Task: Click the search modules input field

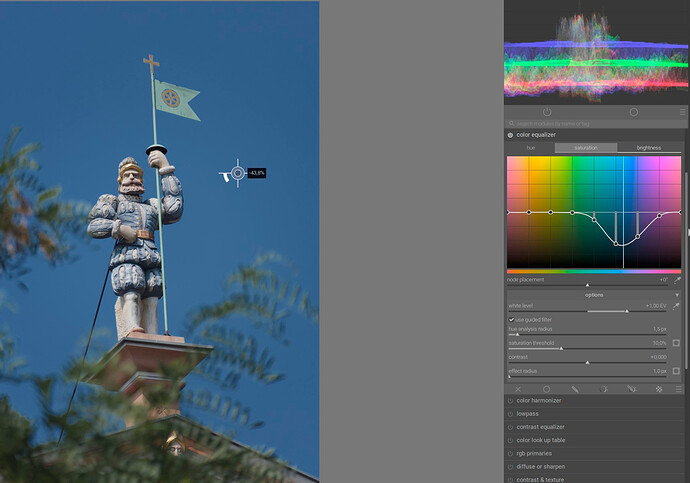Action: [x=595, y=124]
